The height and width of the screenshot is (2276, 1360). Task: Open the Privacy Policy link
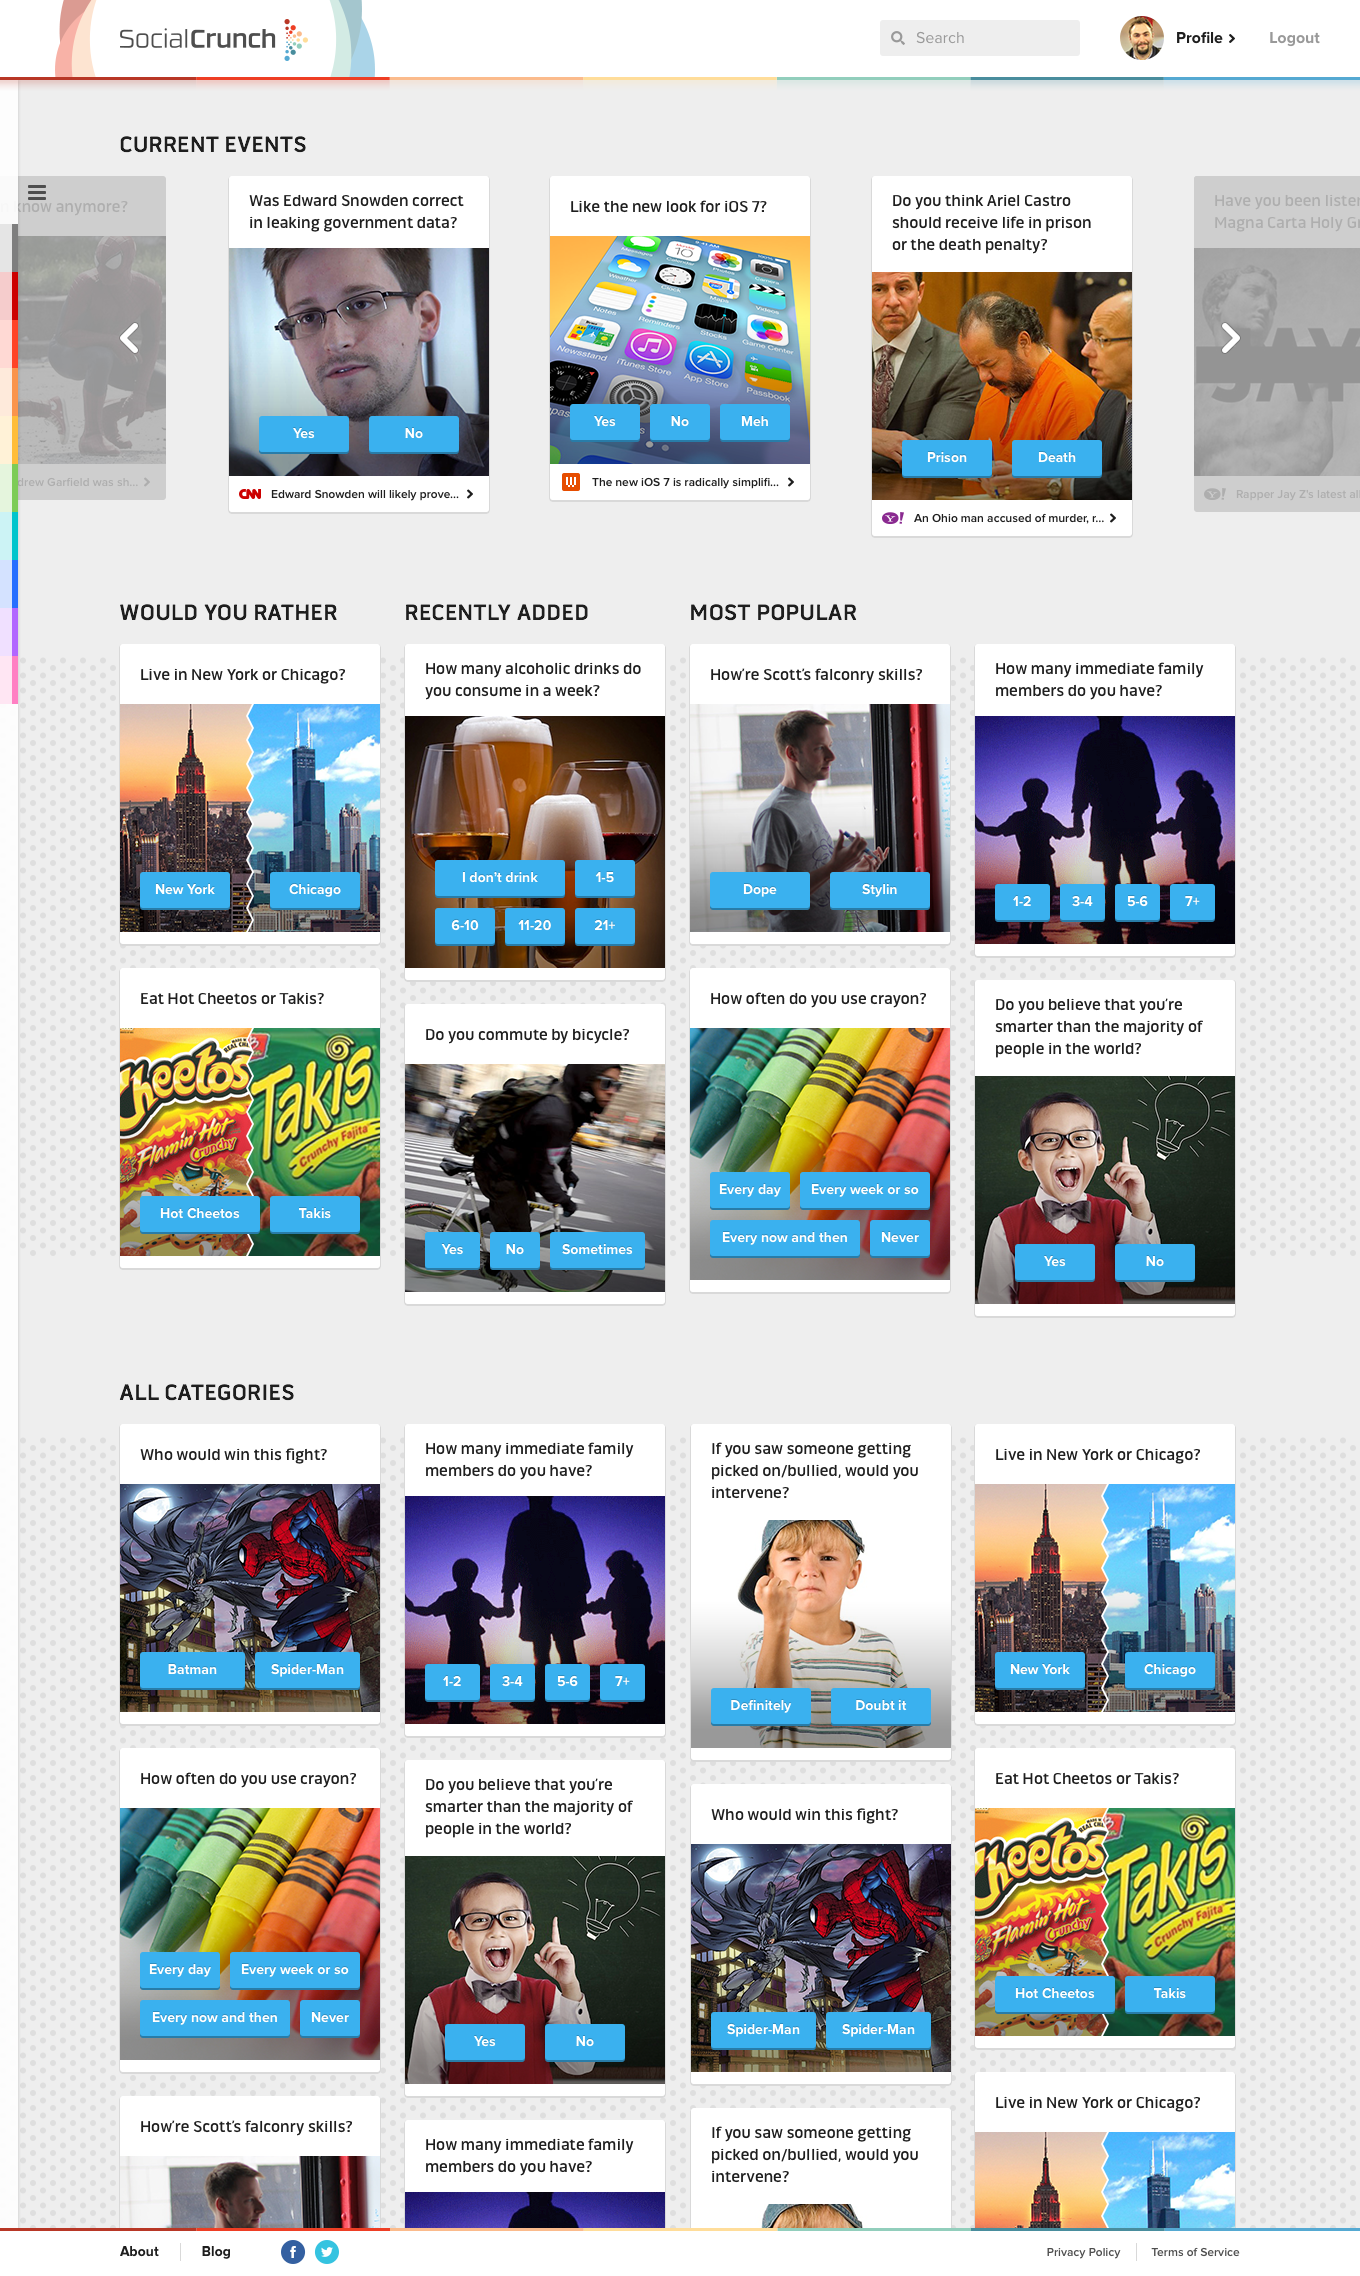point(1083,2252)
